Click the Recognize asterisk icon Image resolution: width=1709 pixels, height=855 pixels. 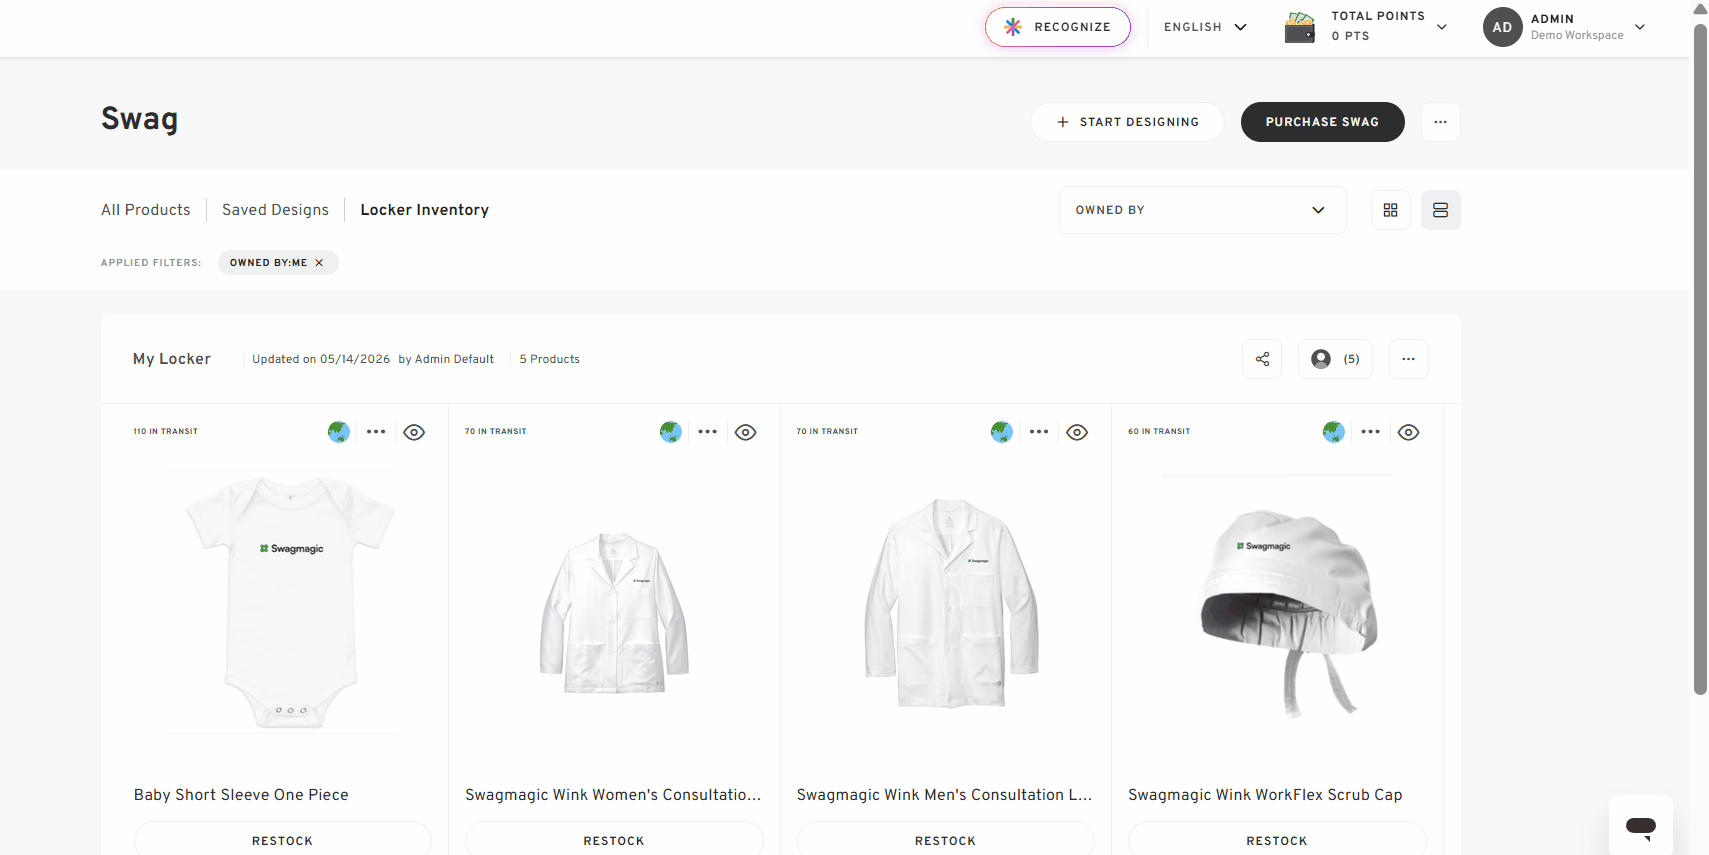tap(1012, 27)
